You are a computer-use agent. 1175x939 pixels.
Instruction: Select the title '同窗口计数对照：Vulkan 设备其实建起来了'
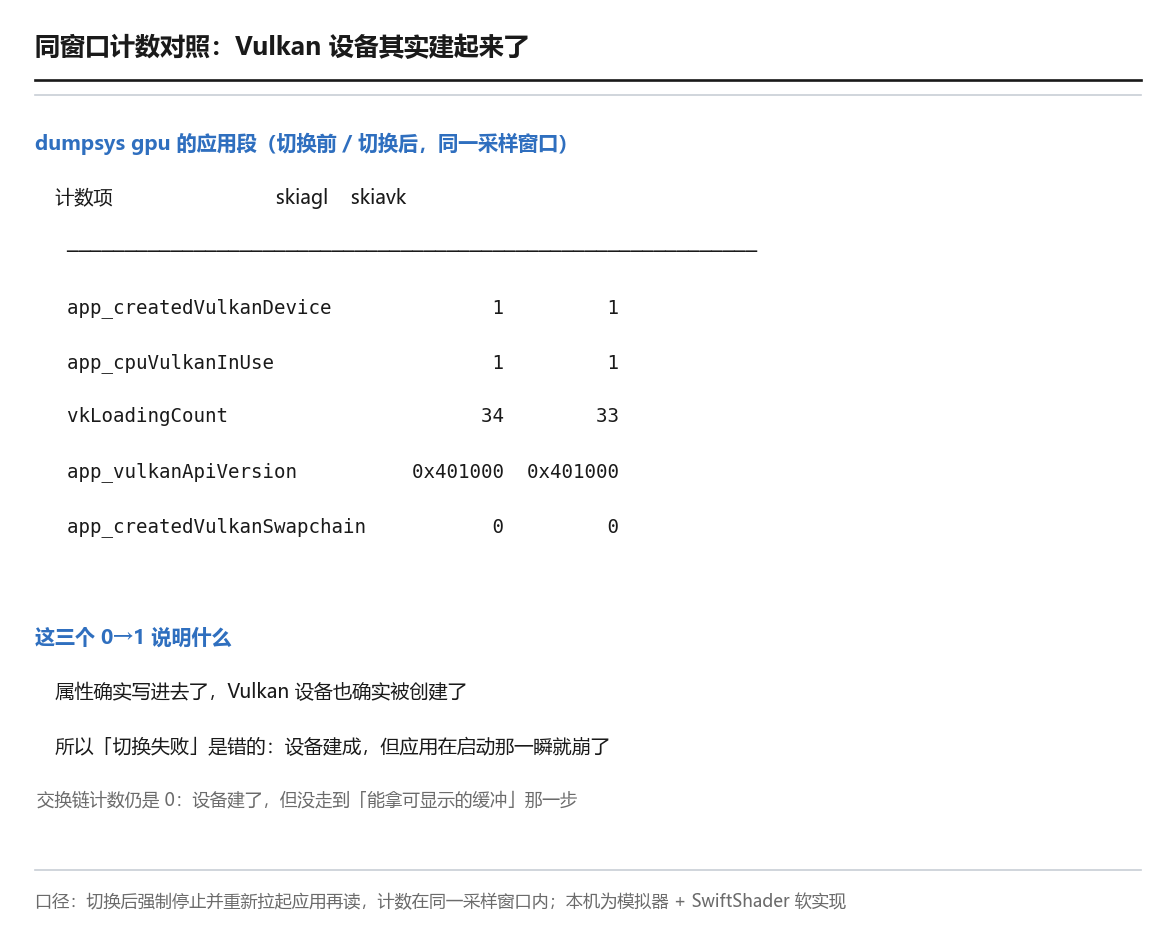tap(282, 46)
